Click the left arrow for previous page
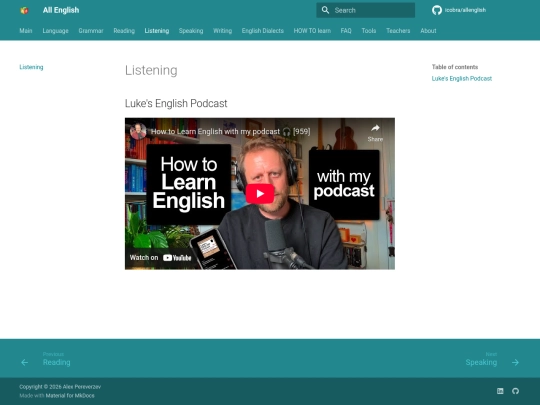This screenshot has height=405, width=540. (x=24, y=362)
